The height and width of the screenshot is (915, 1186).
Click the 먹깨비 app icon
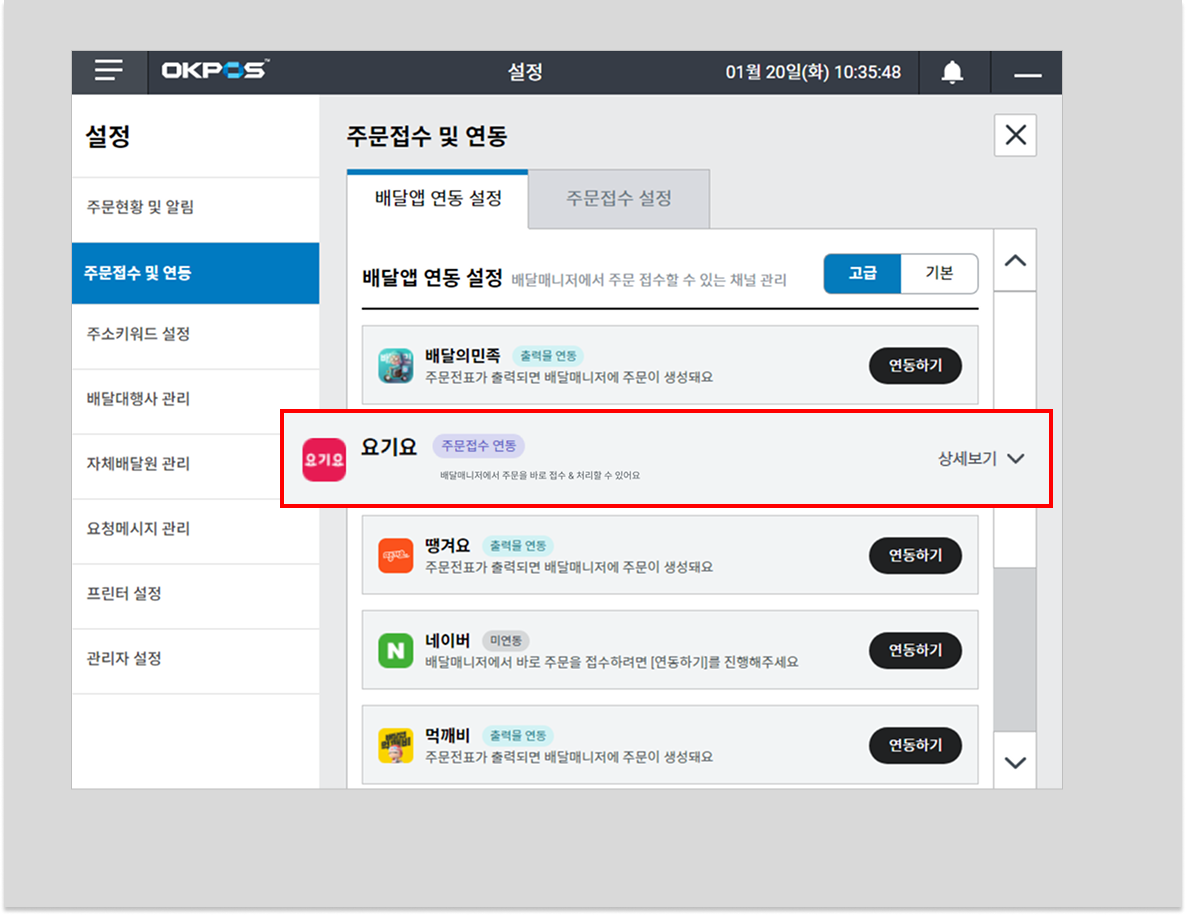395,745
